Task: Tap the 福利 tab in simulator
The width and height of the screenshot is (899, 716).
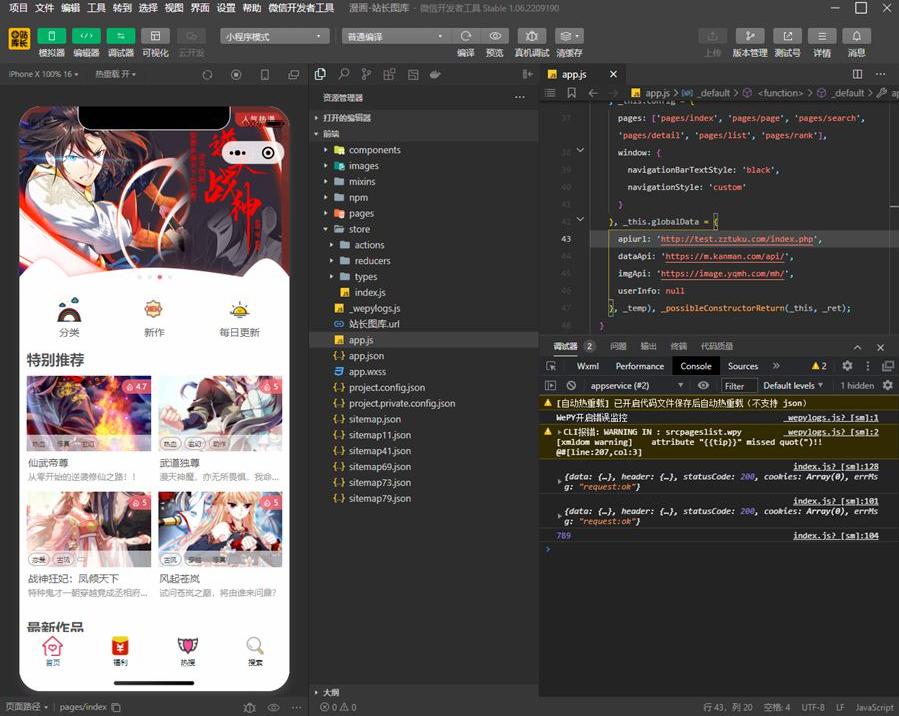Action: click(x=120, y=651)
